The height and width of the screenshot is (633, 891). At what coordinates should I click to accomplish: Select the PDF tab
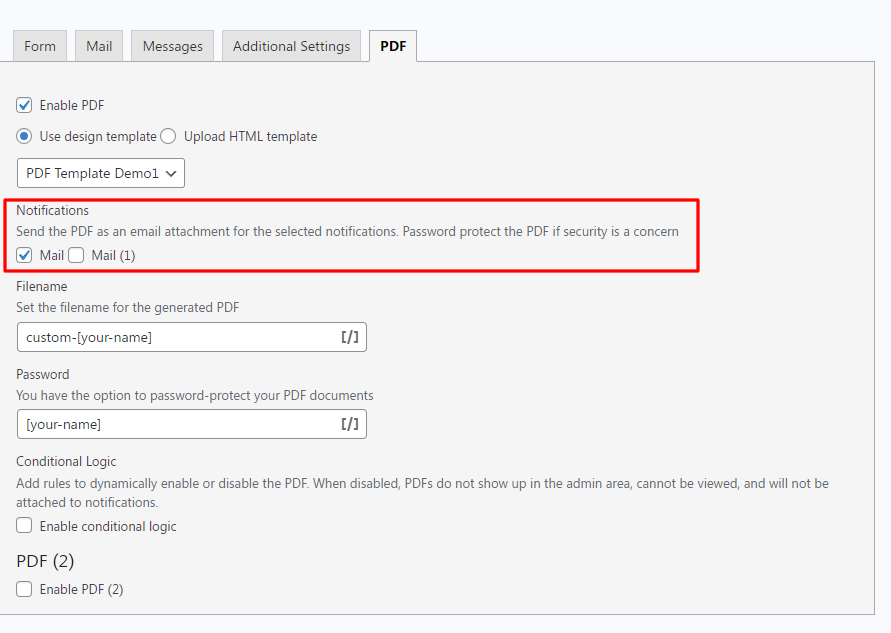coord(393,46)
